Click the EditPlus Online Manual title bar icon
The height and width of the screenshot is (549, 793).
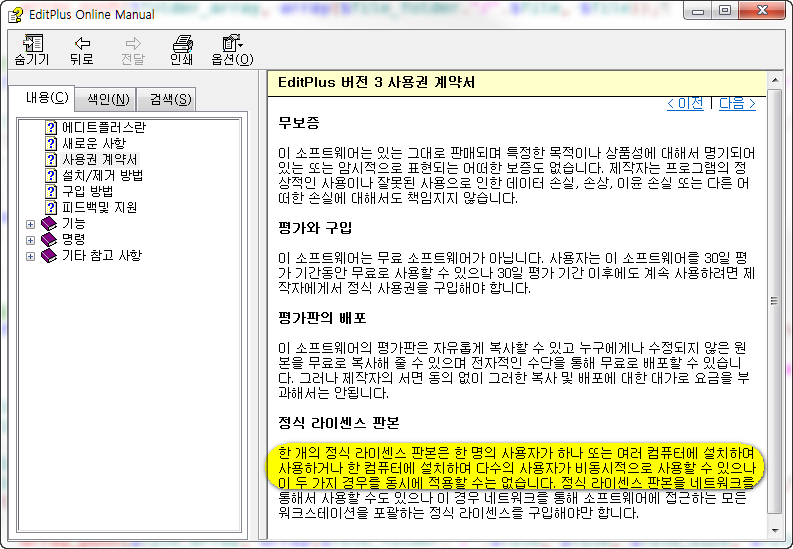coord(16,15)
